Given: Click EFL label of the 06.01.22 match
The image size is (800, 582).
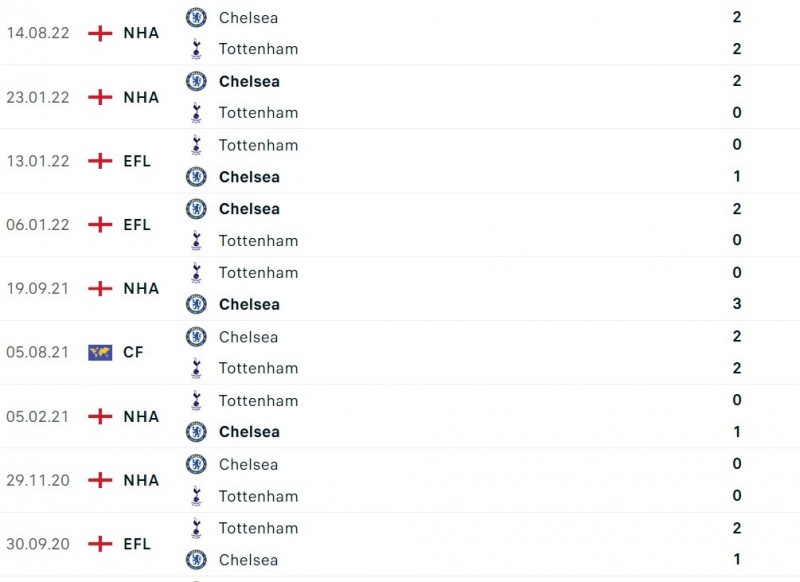Looking at the screenshot, I should point(137,225).
